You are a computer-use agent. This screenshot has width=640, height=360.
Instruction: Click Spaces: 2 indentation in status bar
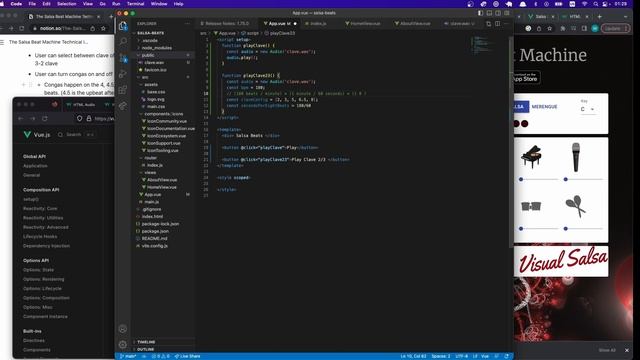[x=441, y=356]
